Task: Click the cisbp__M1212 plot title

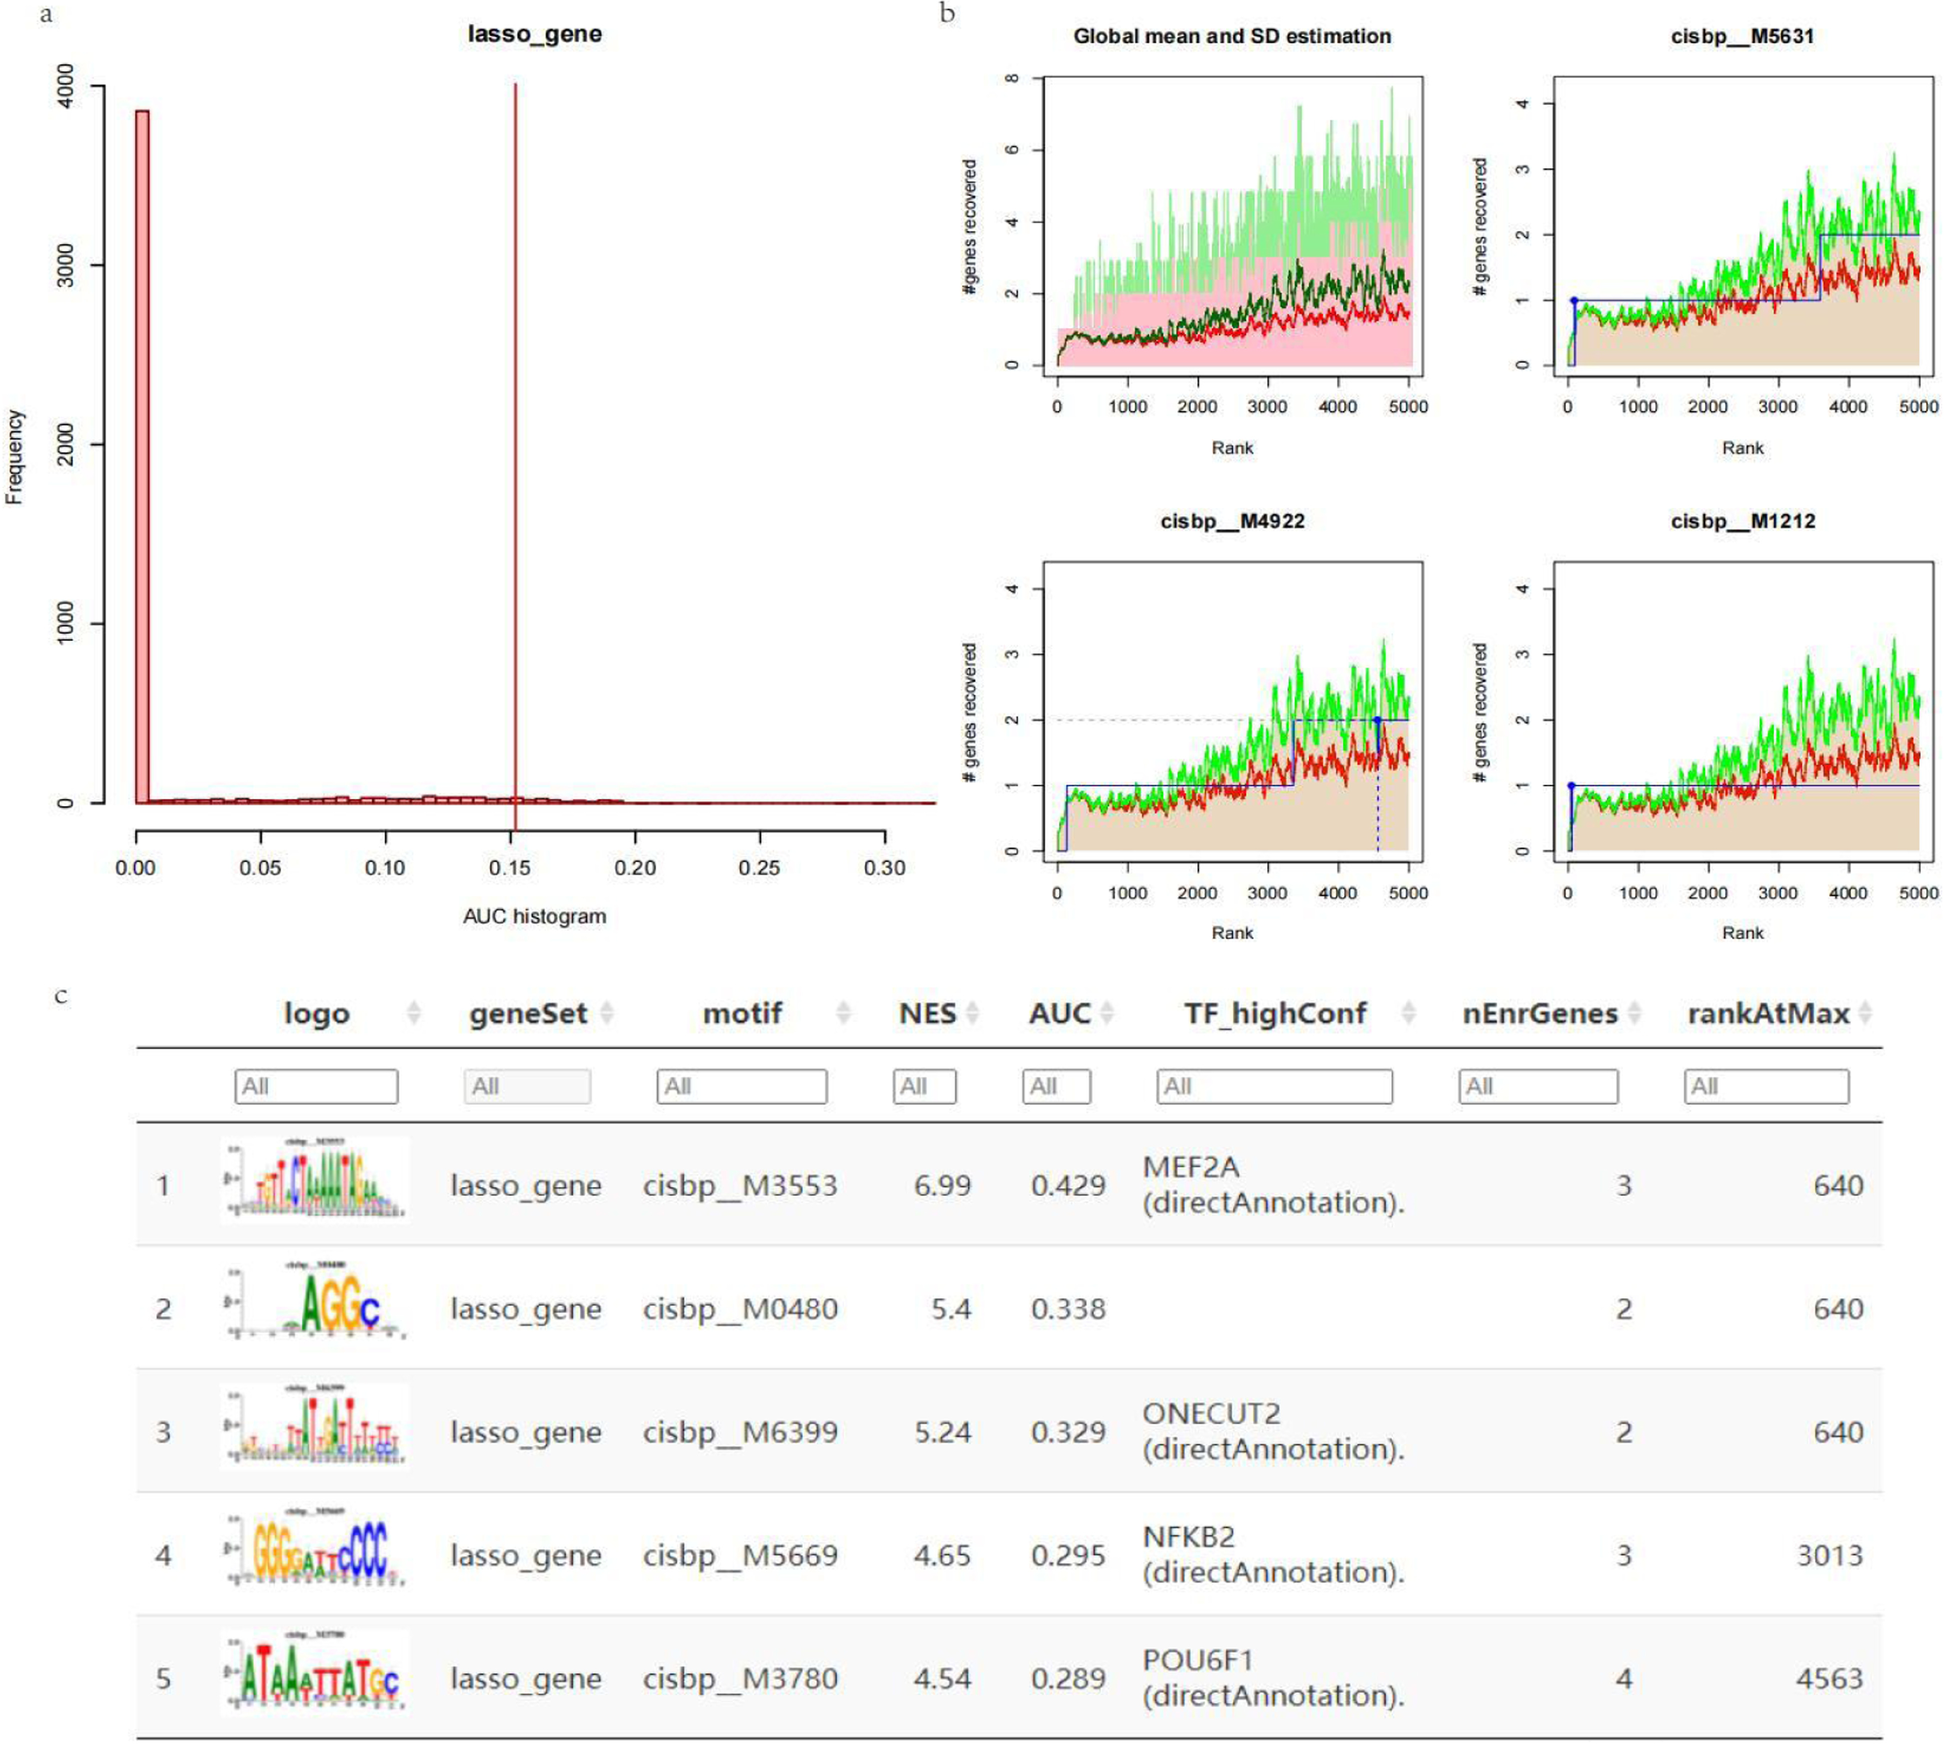Action: 1742,521
